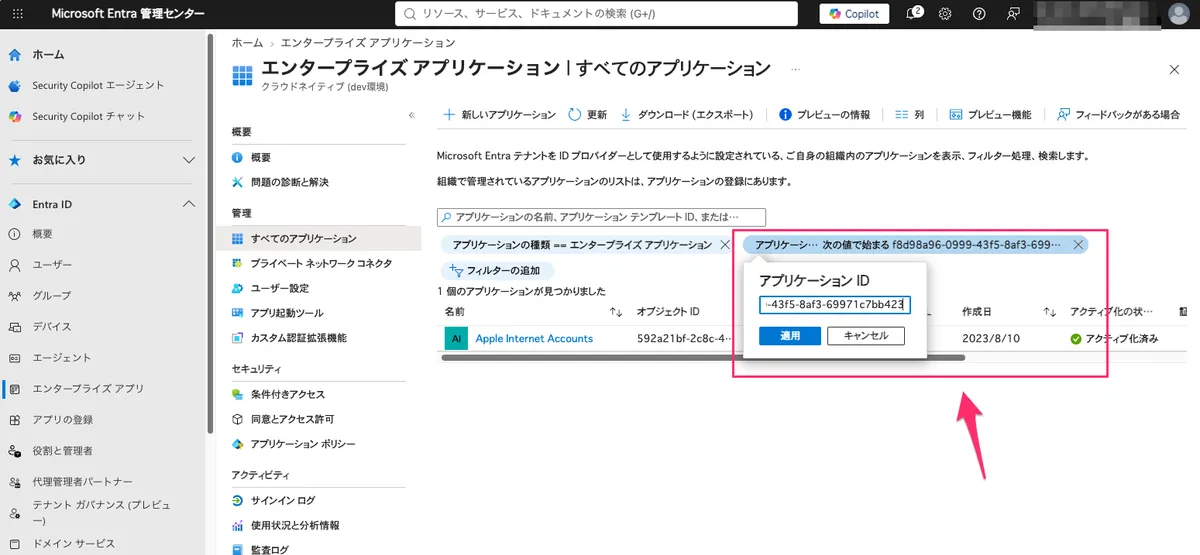This screenshot has width=1200, height=555.
Task: Click the application name search field
Action: (601, 216)
